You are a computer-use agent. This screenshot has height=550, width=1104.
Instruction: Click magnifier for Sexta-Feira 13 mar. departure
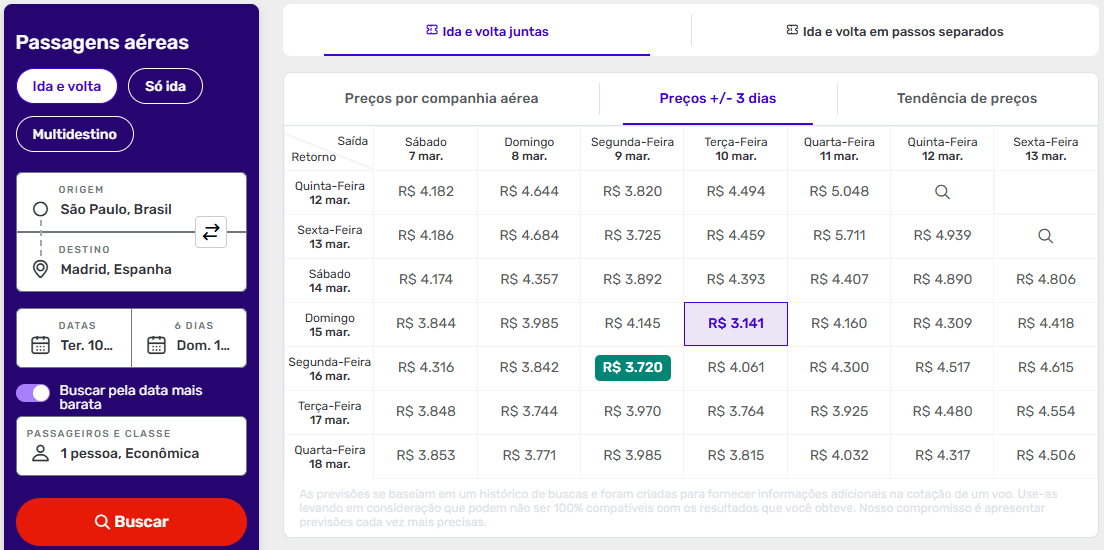point(1045,236)
